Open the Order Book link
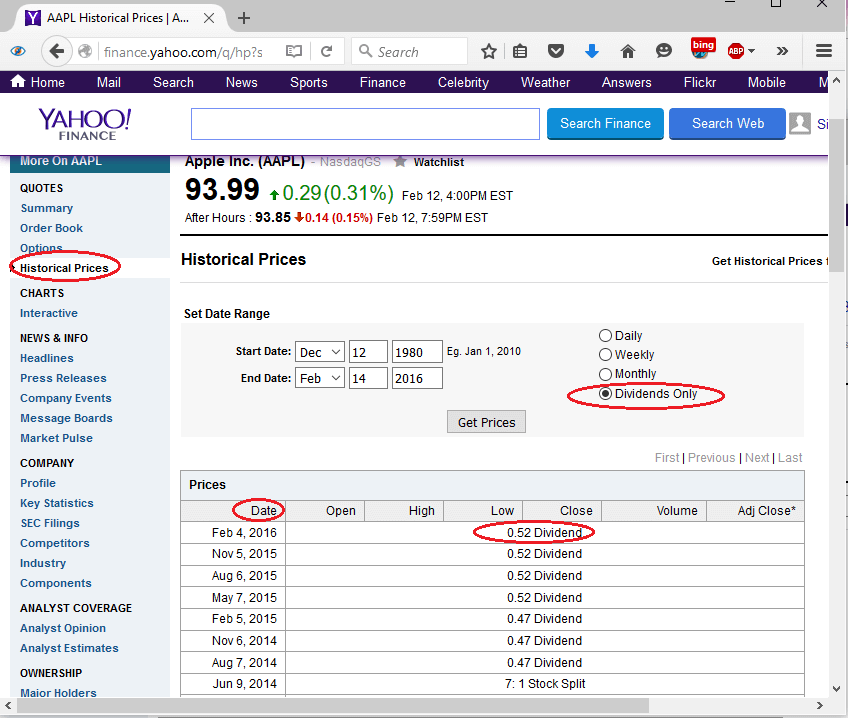Image resolution: width=848 pixels, height=718 pixels. coord(51,228)
